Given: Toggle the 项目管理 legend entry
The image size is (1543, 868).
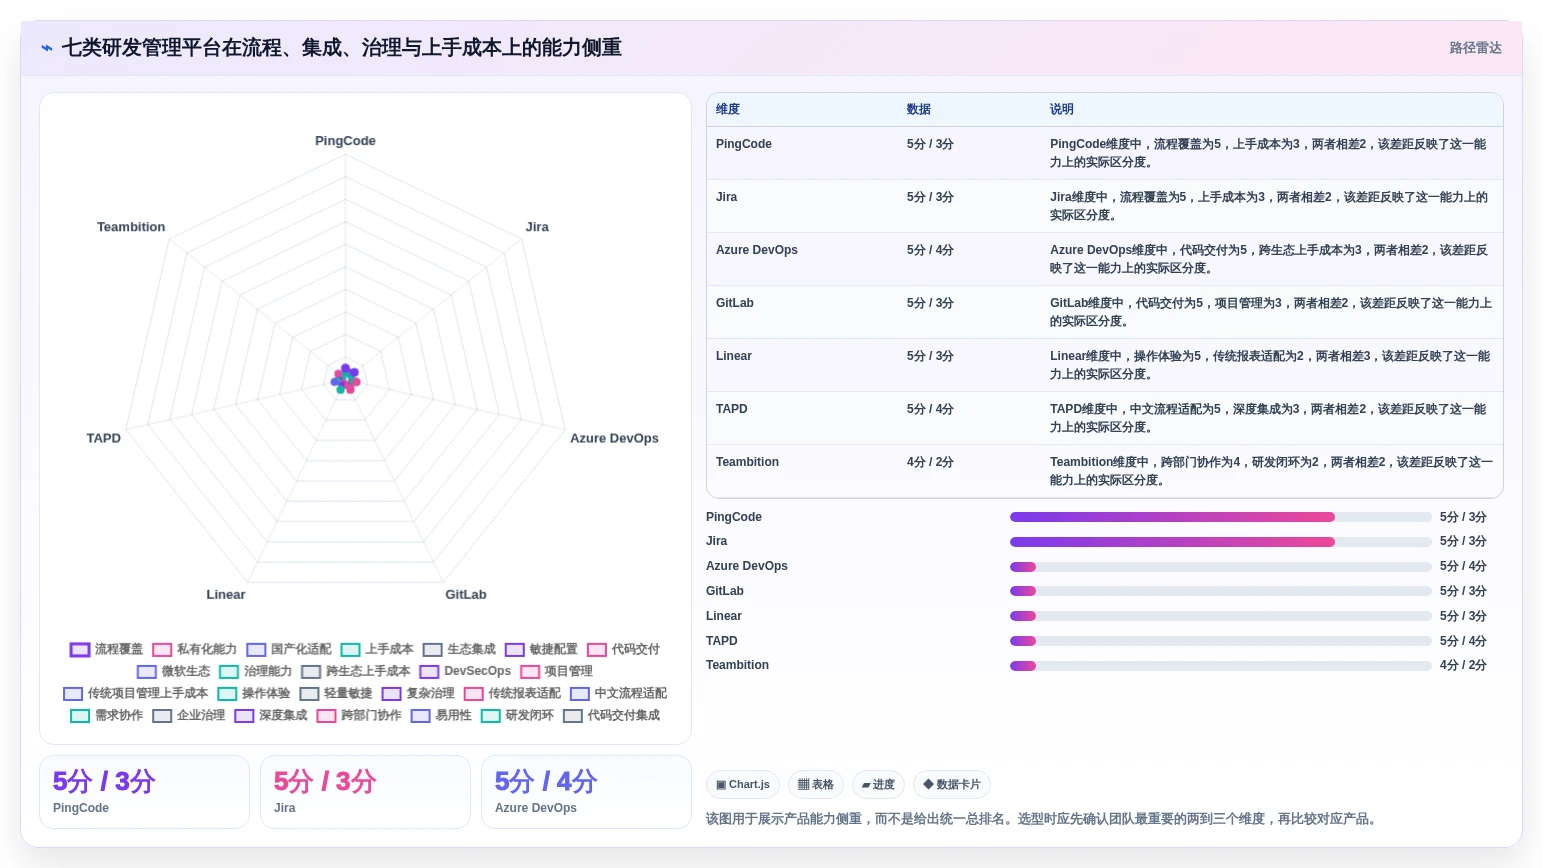Looking at the screenshot, I should (x=556, y=671).
